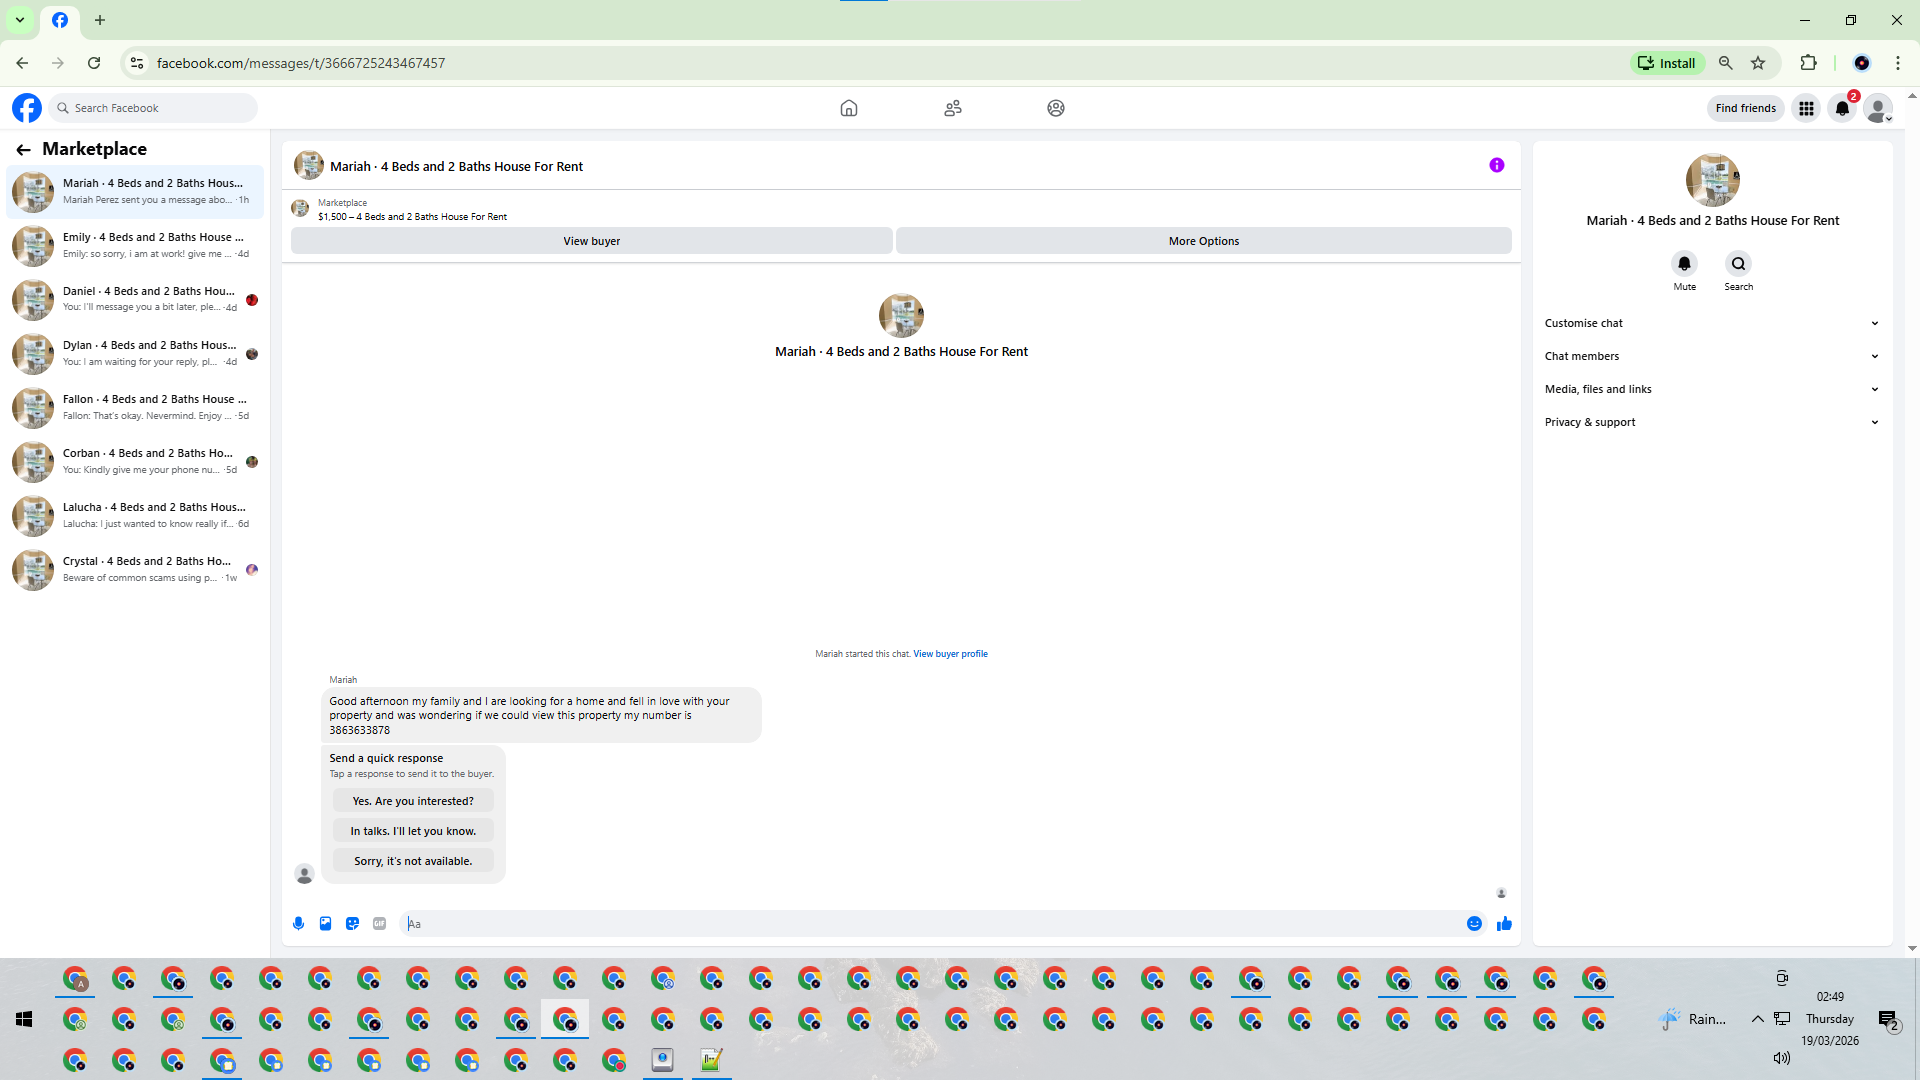This screenshot has width=1920, height=1080.
Task: Open the emoji picker in composer
Action: point(1474,924)
